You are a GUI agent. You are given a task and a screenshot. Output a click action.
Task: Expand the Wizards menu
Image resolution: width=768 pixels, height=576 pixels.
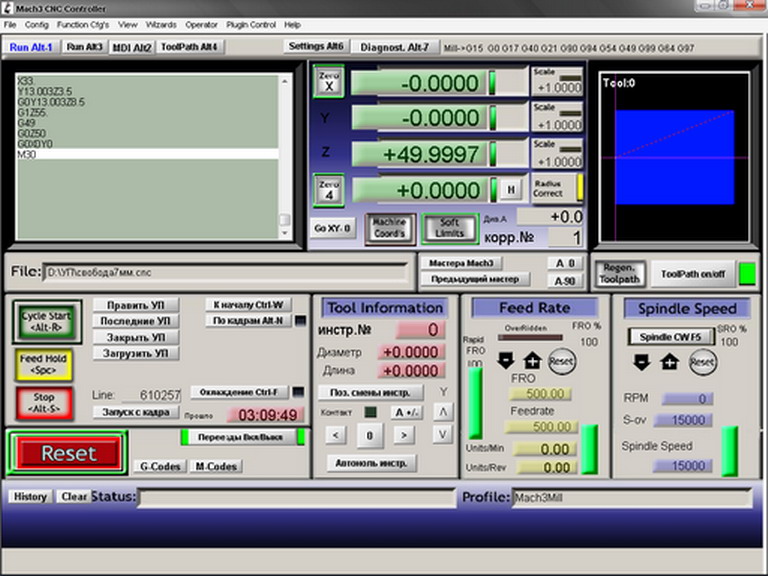160,23
